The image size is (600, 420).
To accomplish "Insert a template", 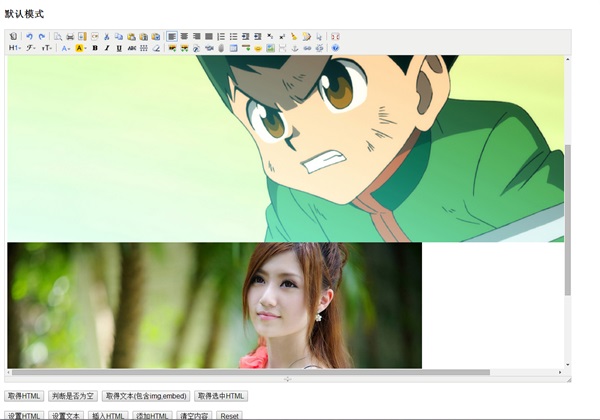I will [82, 36].
